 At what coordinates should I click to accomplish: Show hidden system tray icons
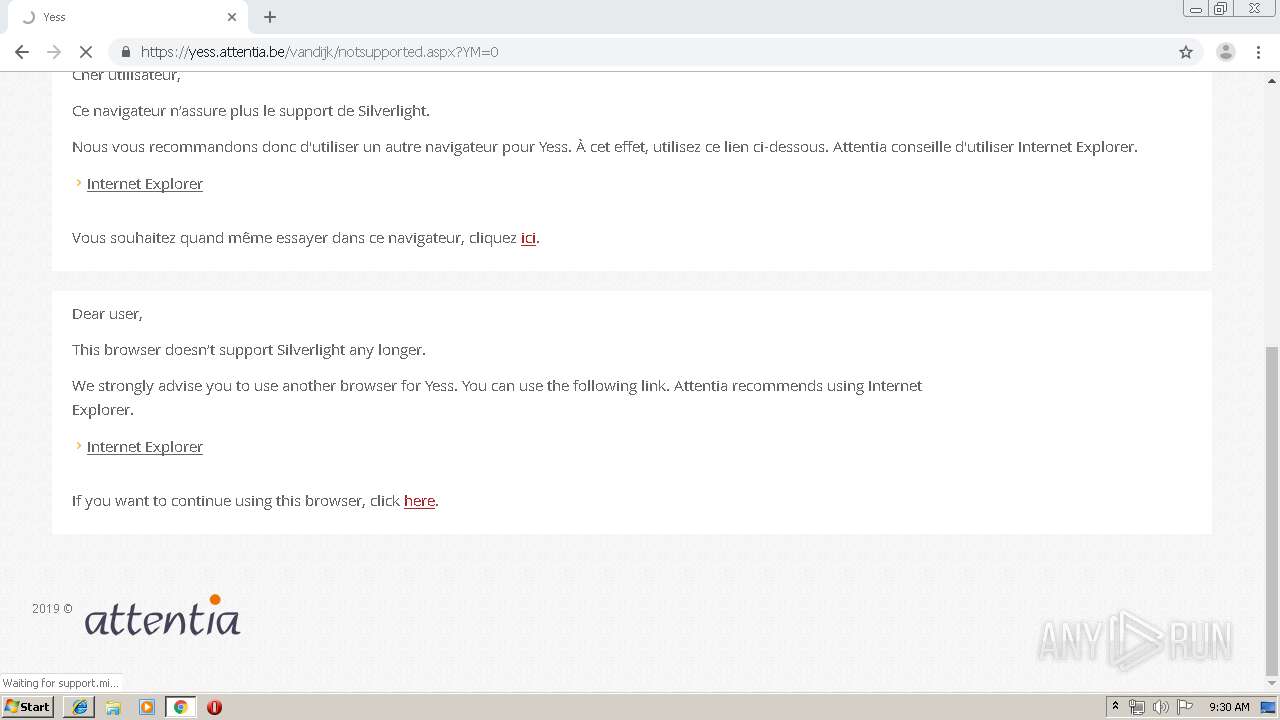point(1115,707)
